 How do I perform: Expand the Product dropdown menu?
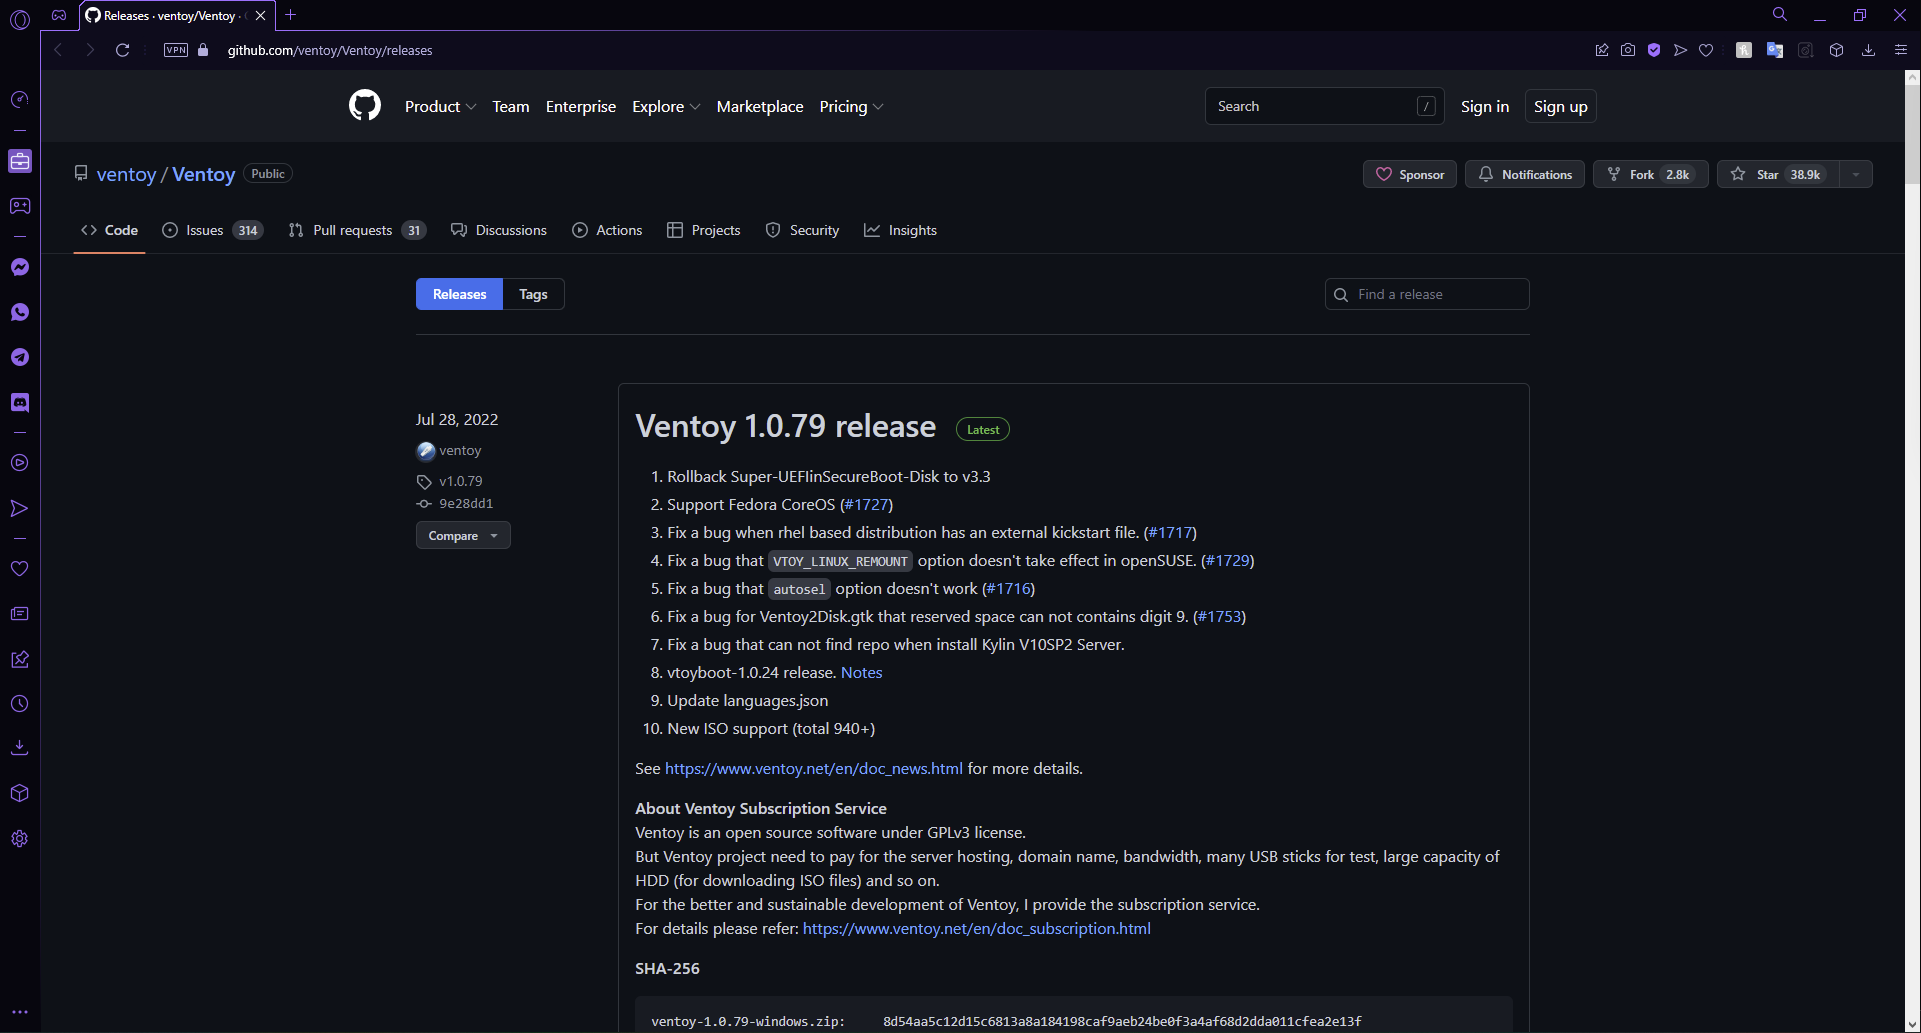point(440,106)
